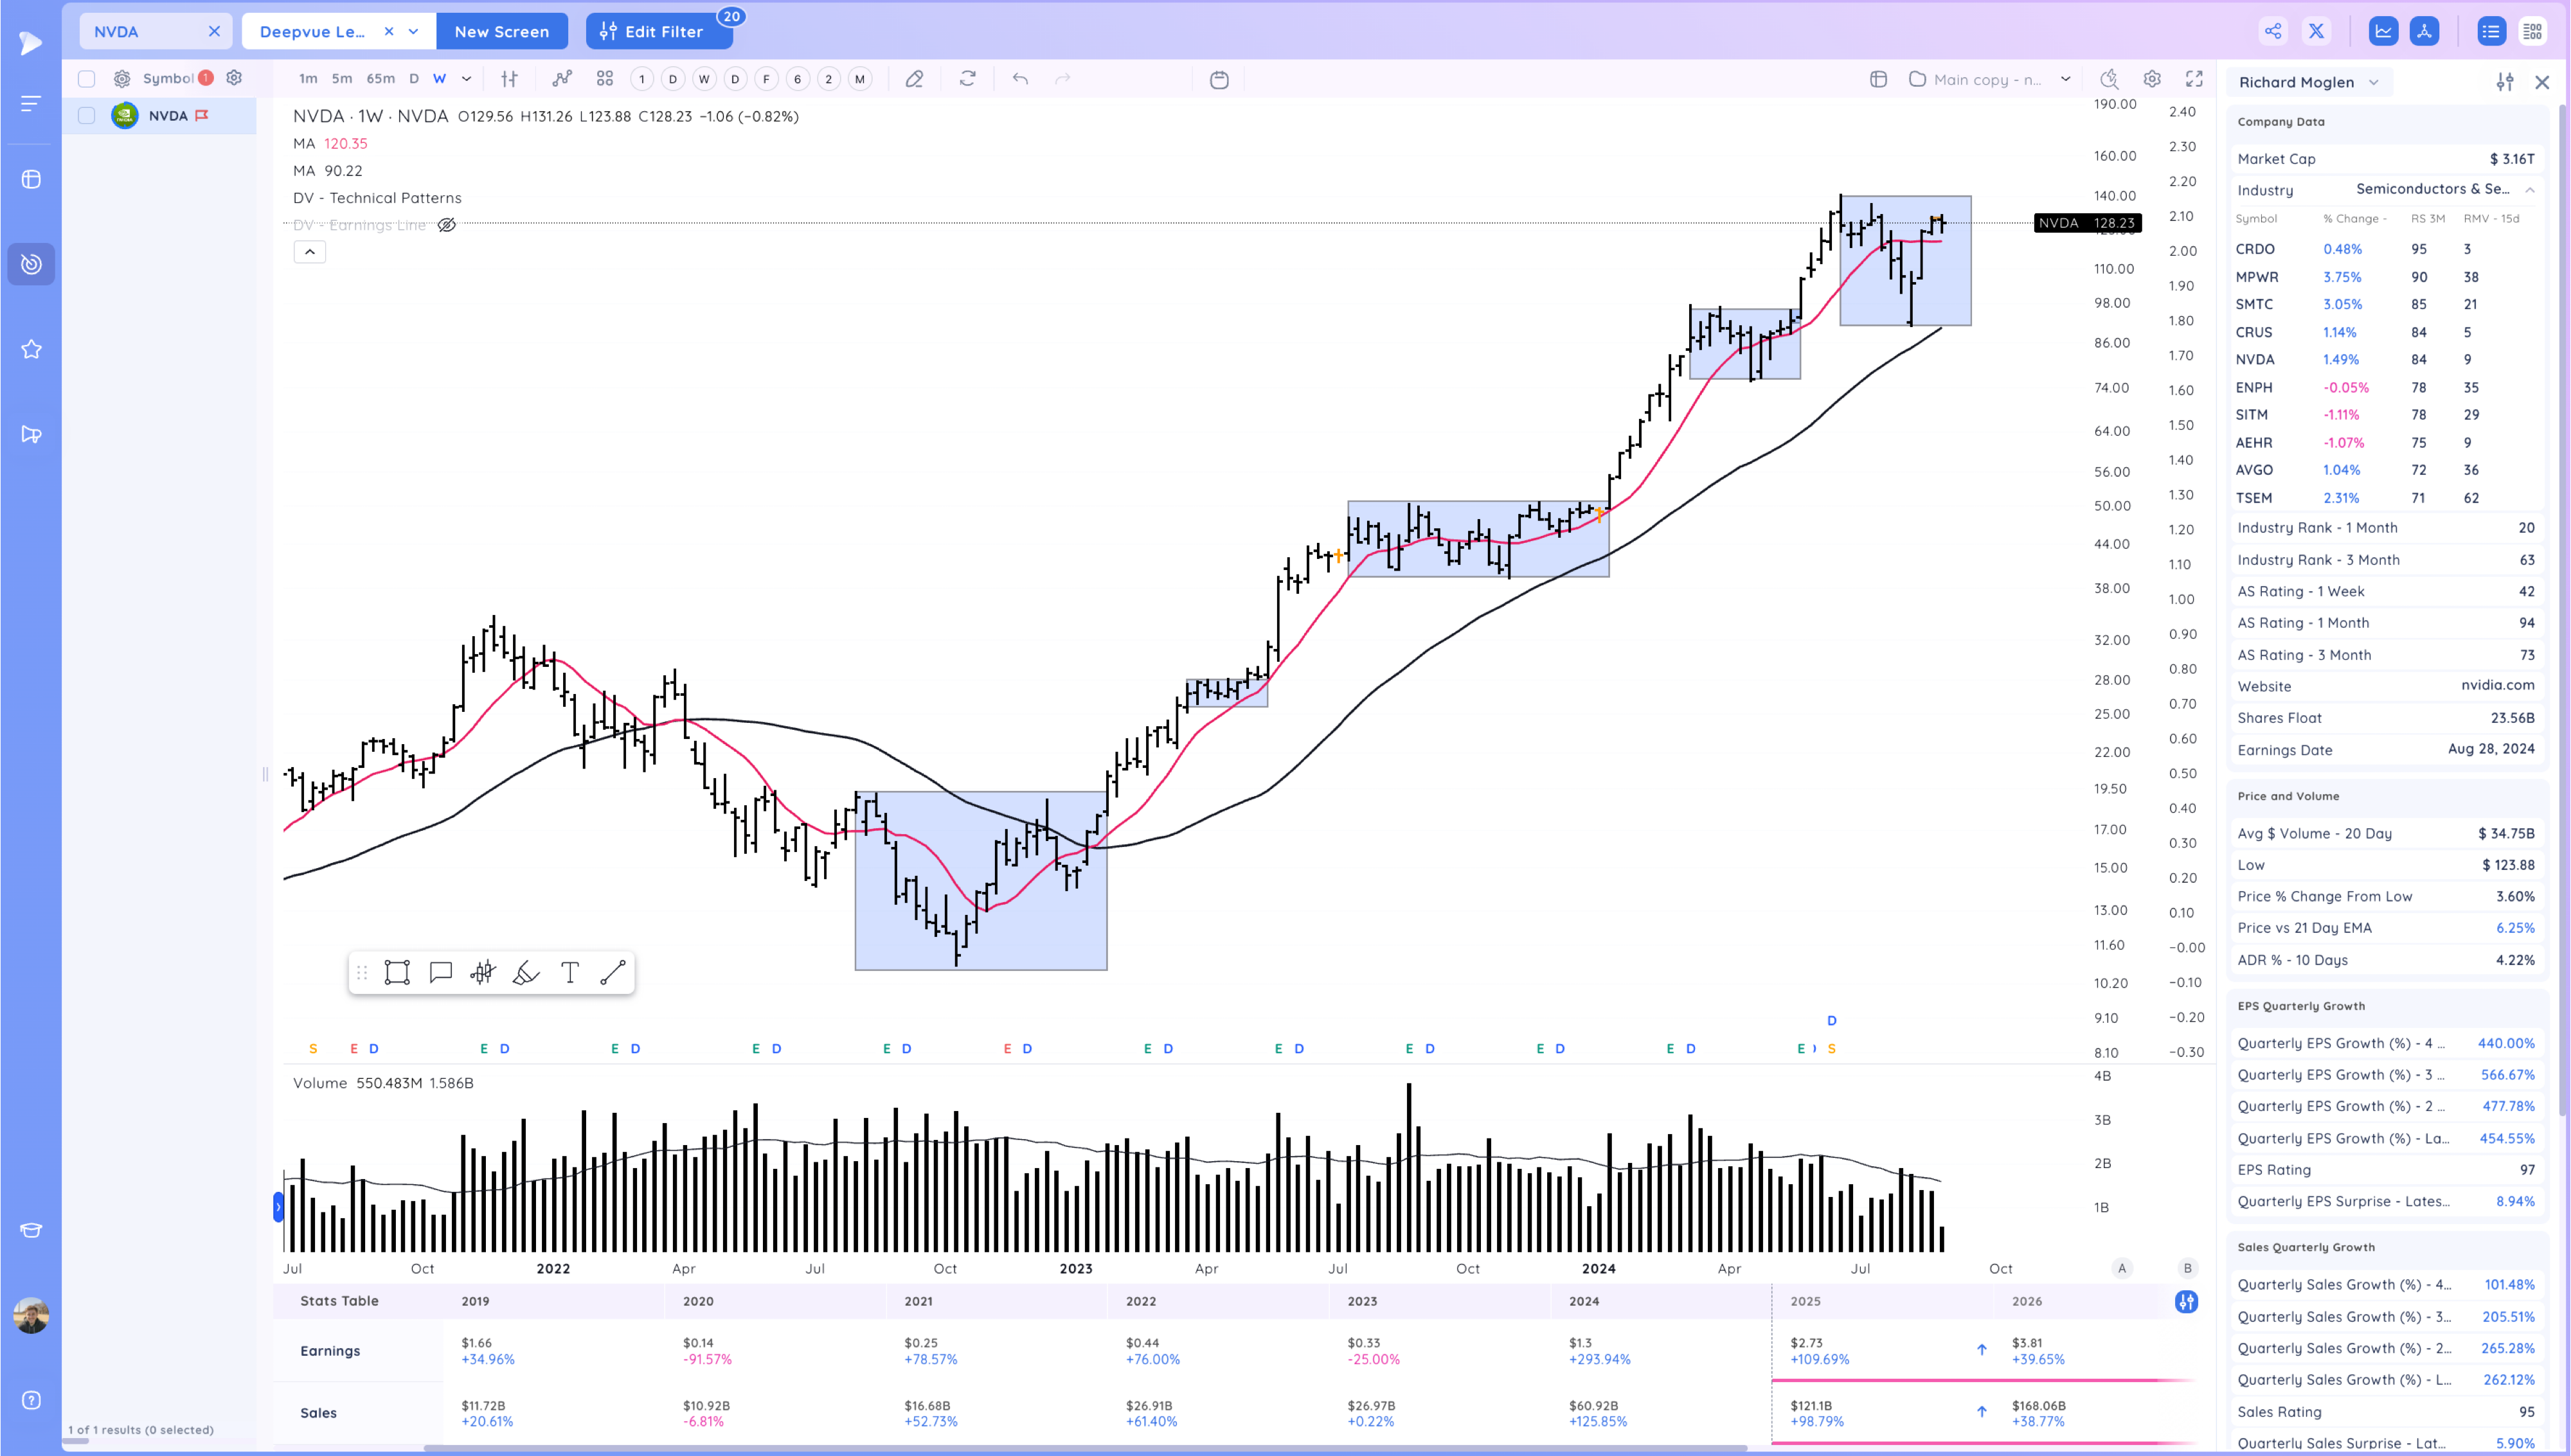
Task: Click the undo arrow in toolbar
Action: [1020, 79]
